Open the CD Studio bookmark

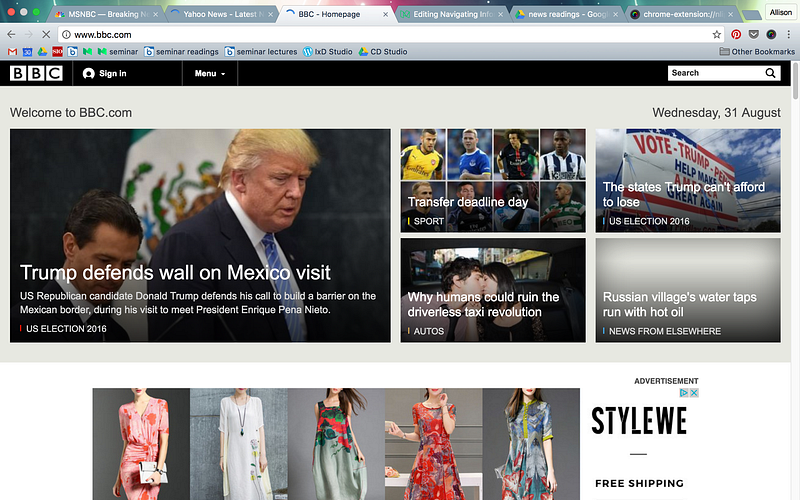pyautogui.click(x=383, y=52)
